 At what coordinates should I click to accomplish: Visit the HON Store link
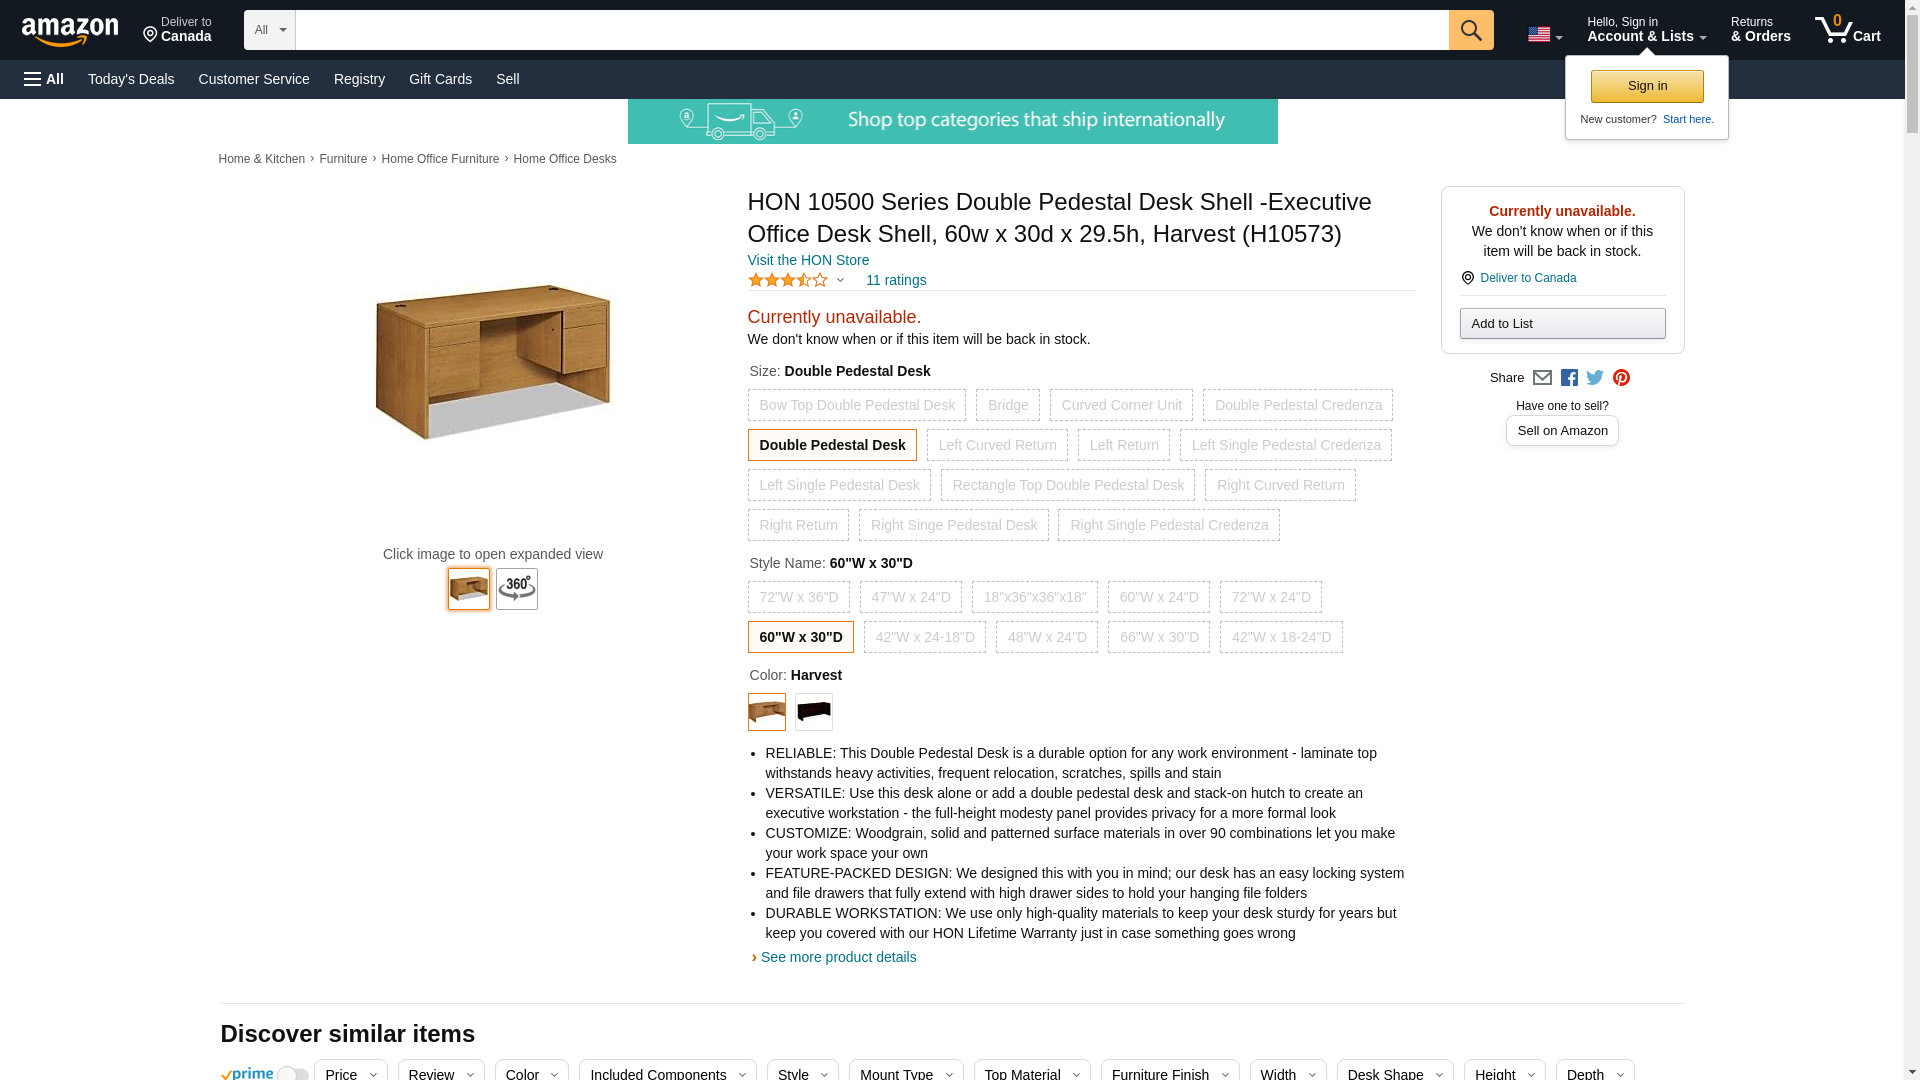tap(808, 260)
